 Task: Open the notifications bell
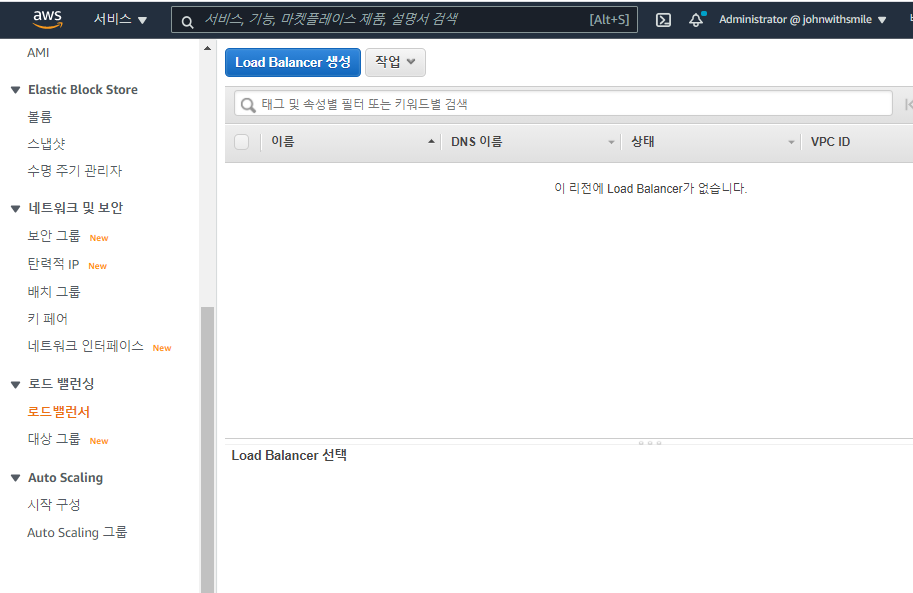click(x=696, y=19)
